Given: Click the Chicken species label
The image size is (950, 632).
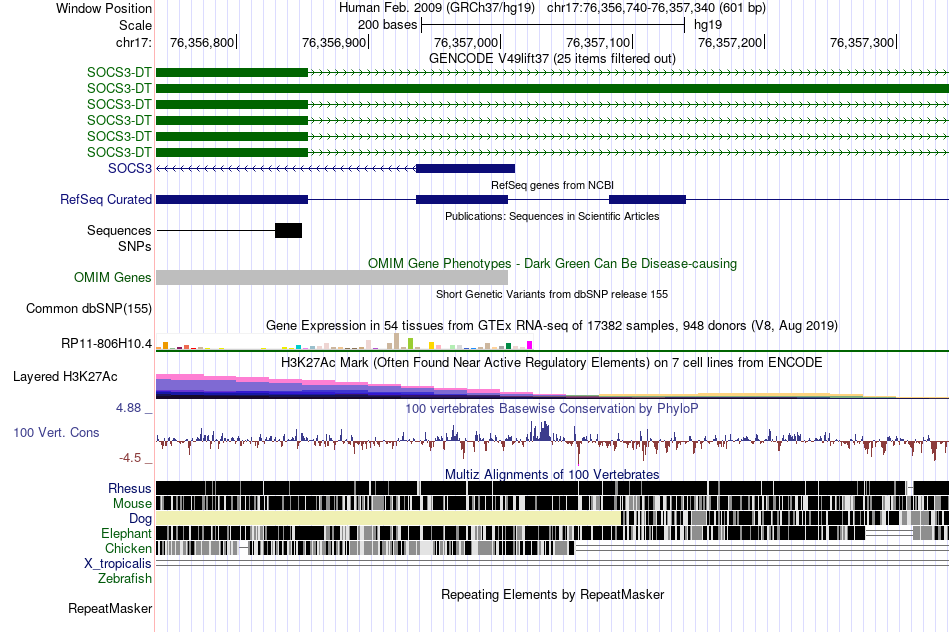Looking at the screenshot, I should coord(128,548).
